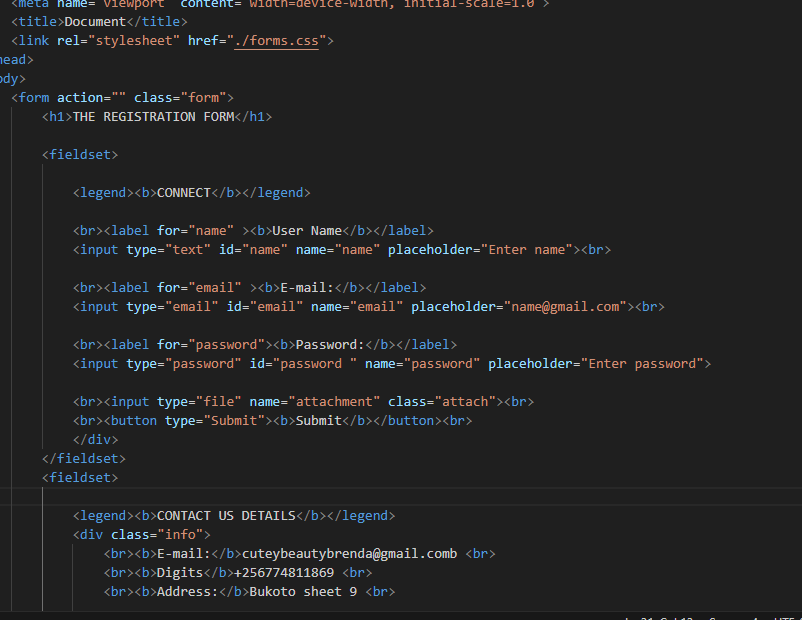Click the "Password:" label text
The height and width of the screenshot is (620, 802).
point(330,345)
